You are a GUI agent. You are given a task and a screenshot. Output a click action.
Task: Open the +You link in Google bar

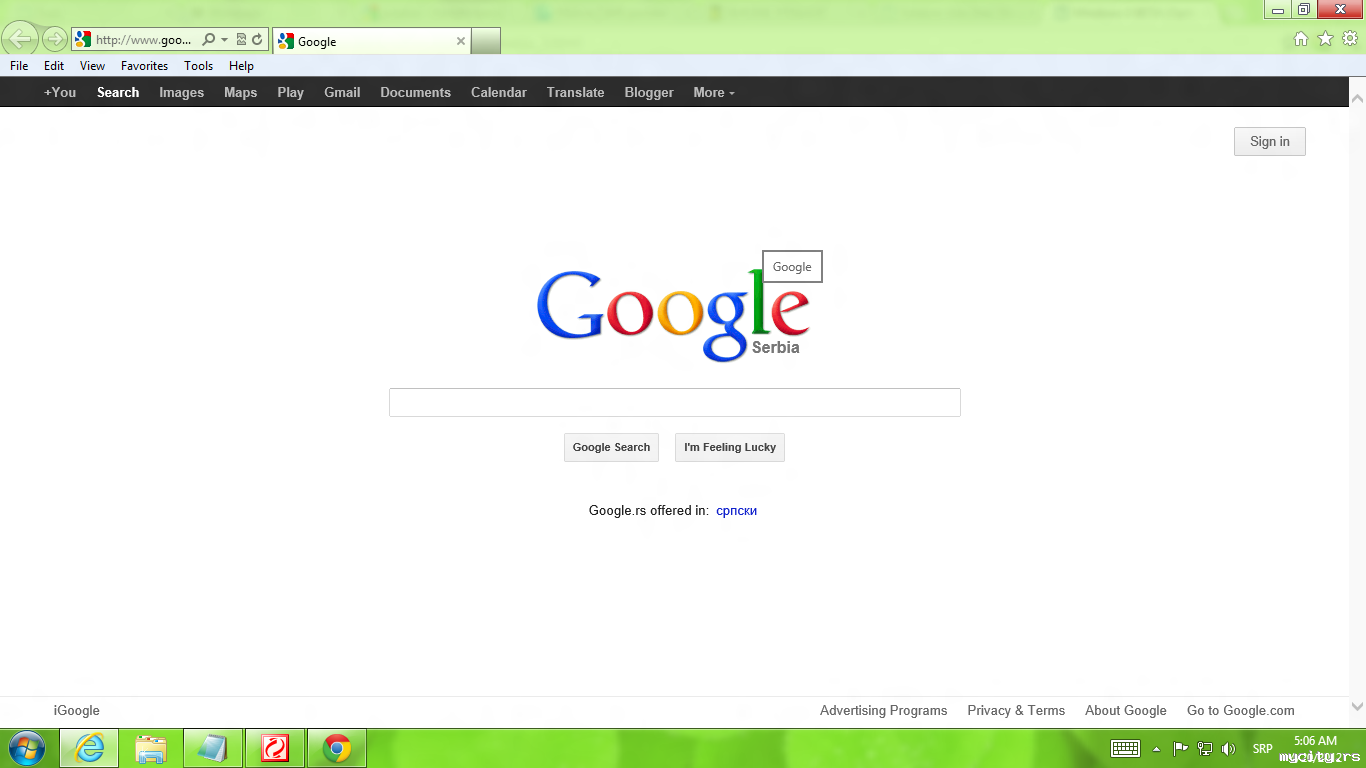[60, 92]
